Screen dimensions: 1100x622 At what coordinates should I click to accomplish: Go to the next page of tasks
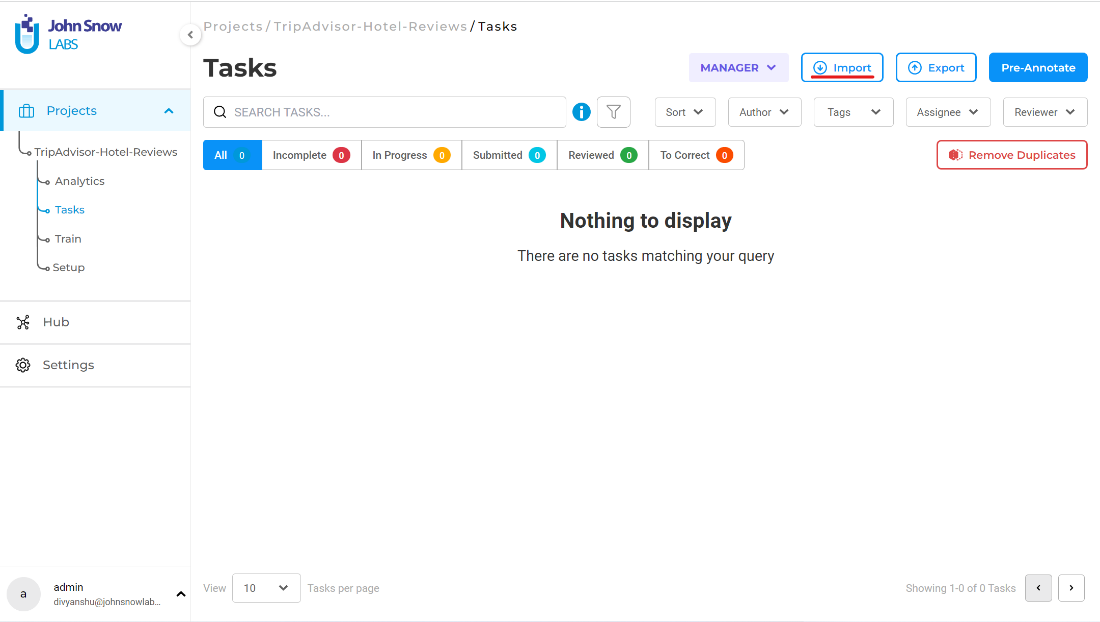[1071, 588]
